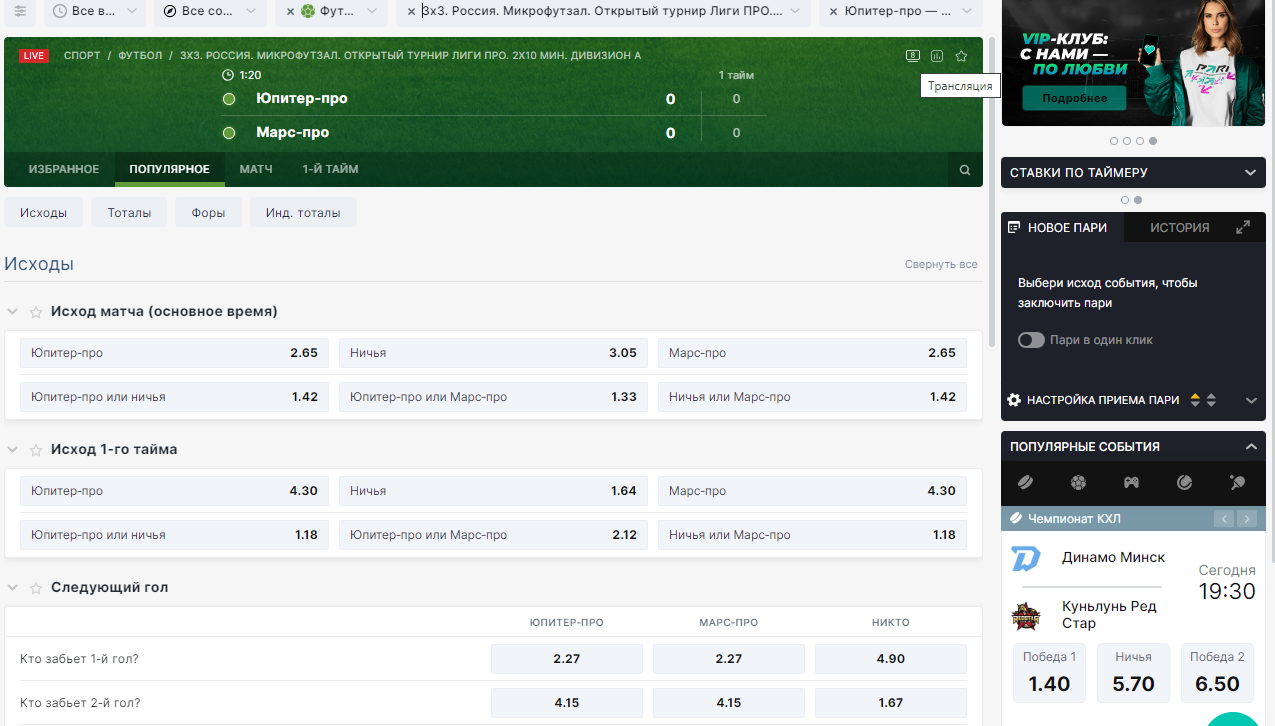Click the Тоталы filter chip

tap(129, 213)
